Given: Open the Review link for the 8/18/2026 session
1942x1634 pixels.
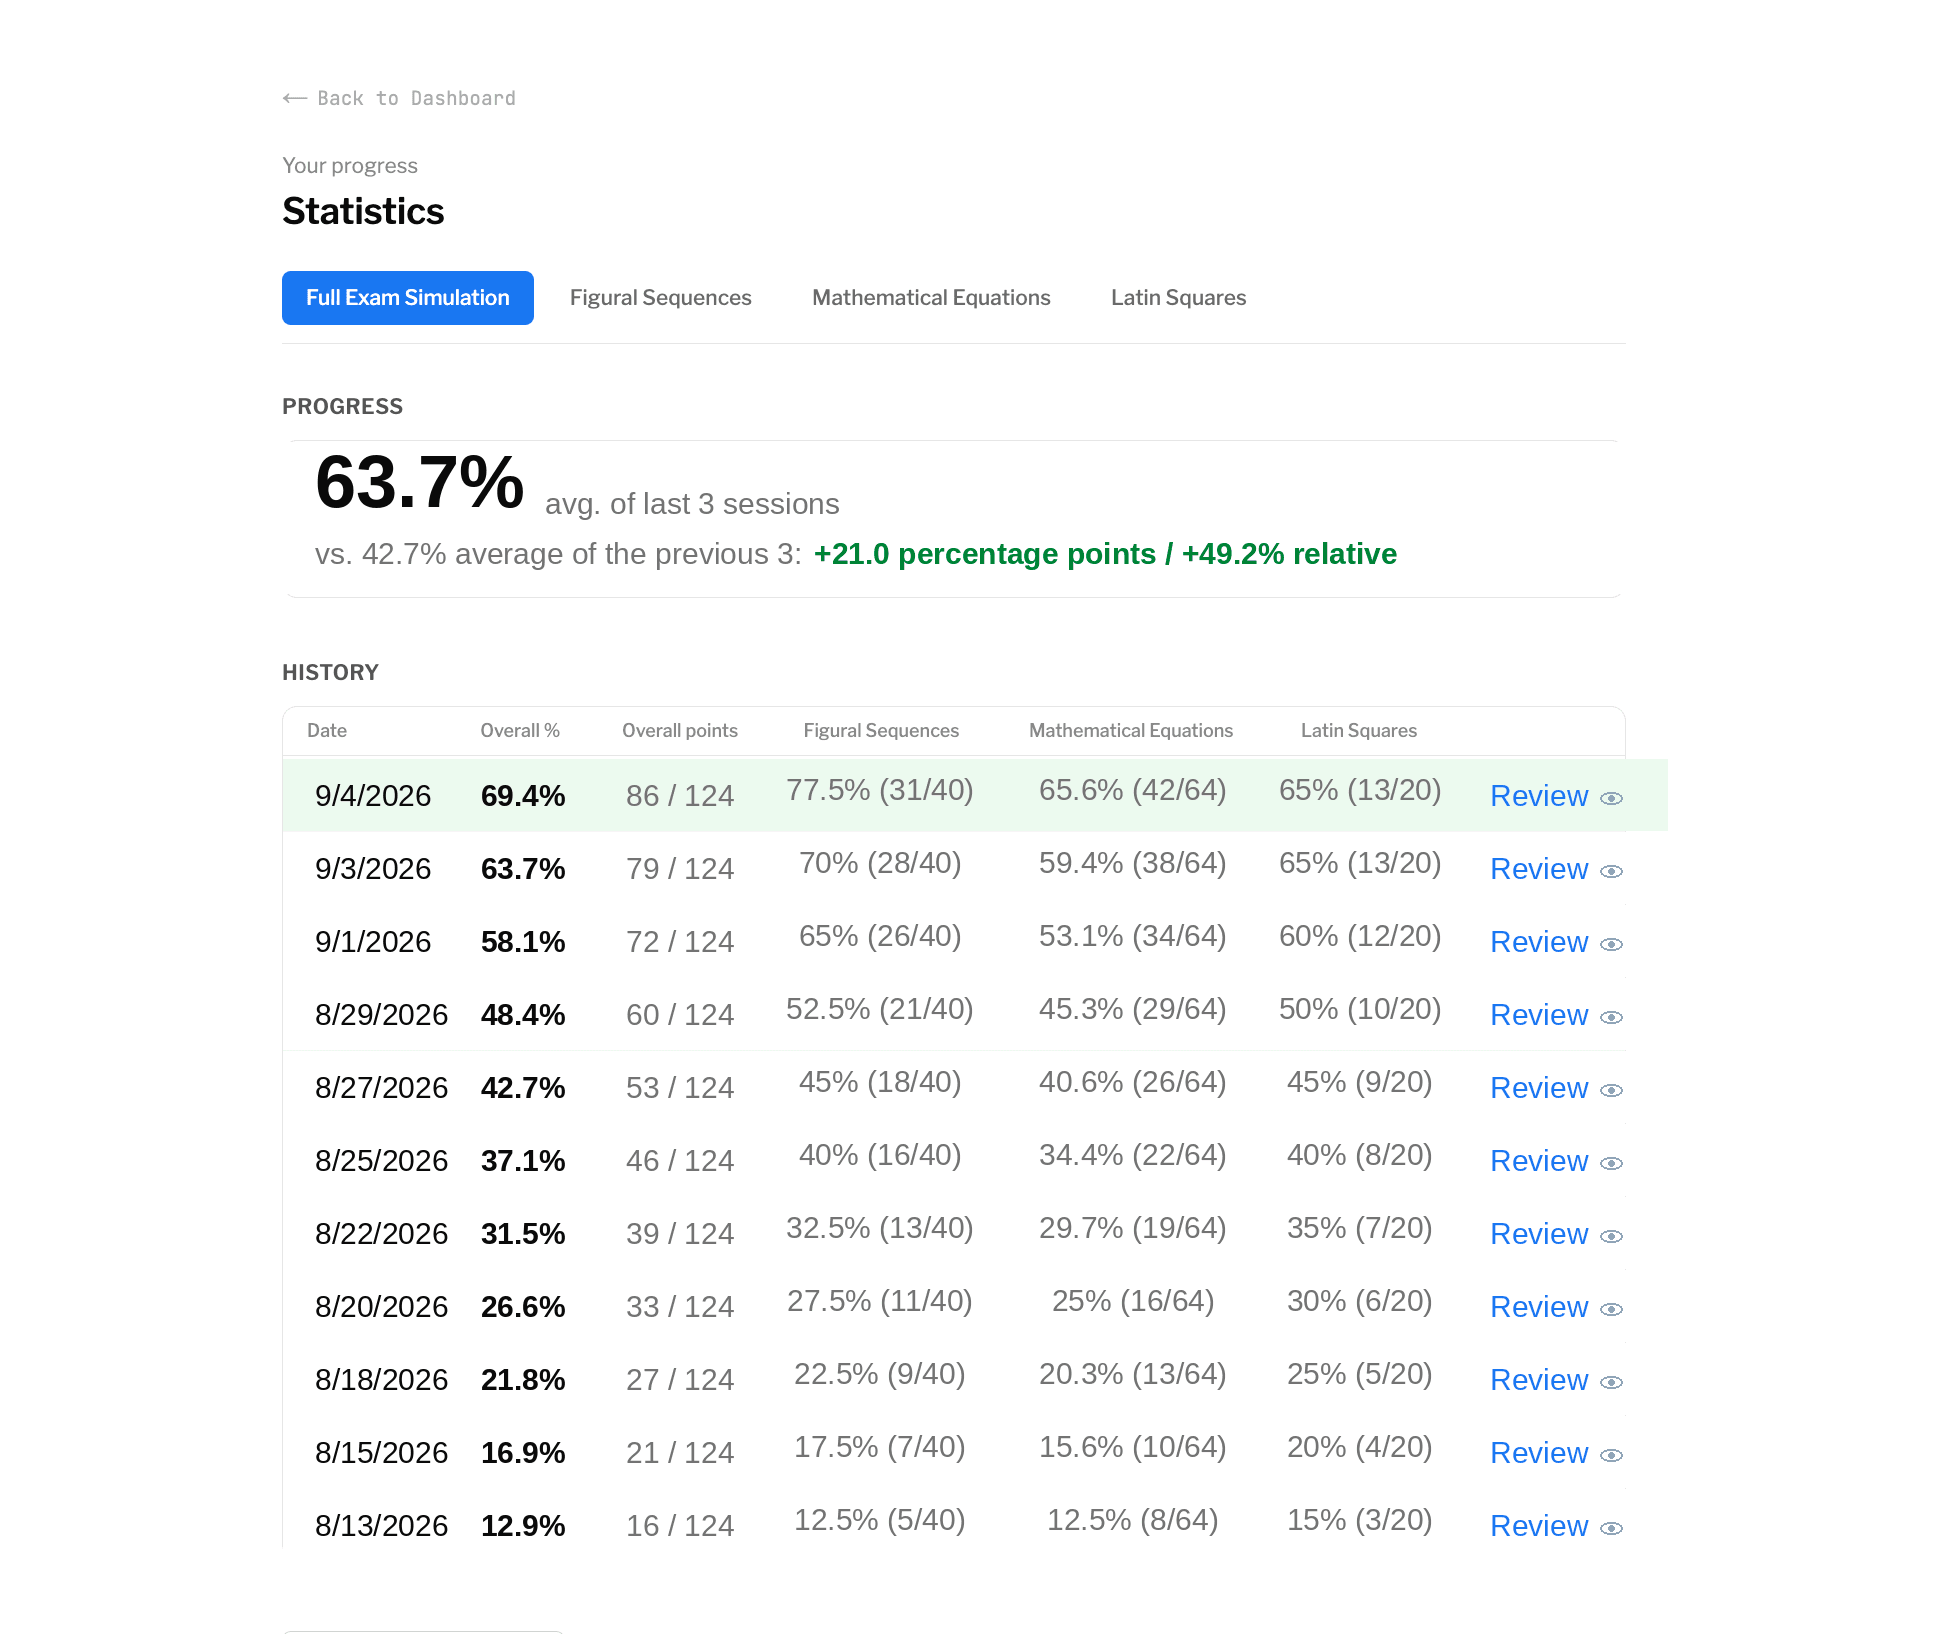Looking at the screenshot, I should pyautogui.click(x=1539, y=1380).
